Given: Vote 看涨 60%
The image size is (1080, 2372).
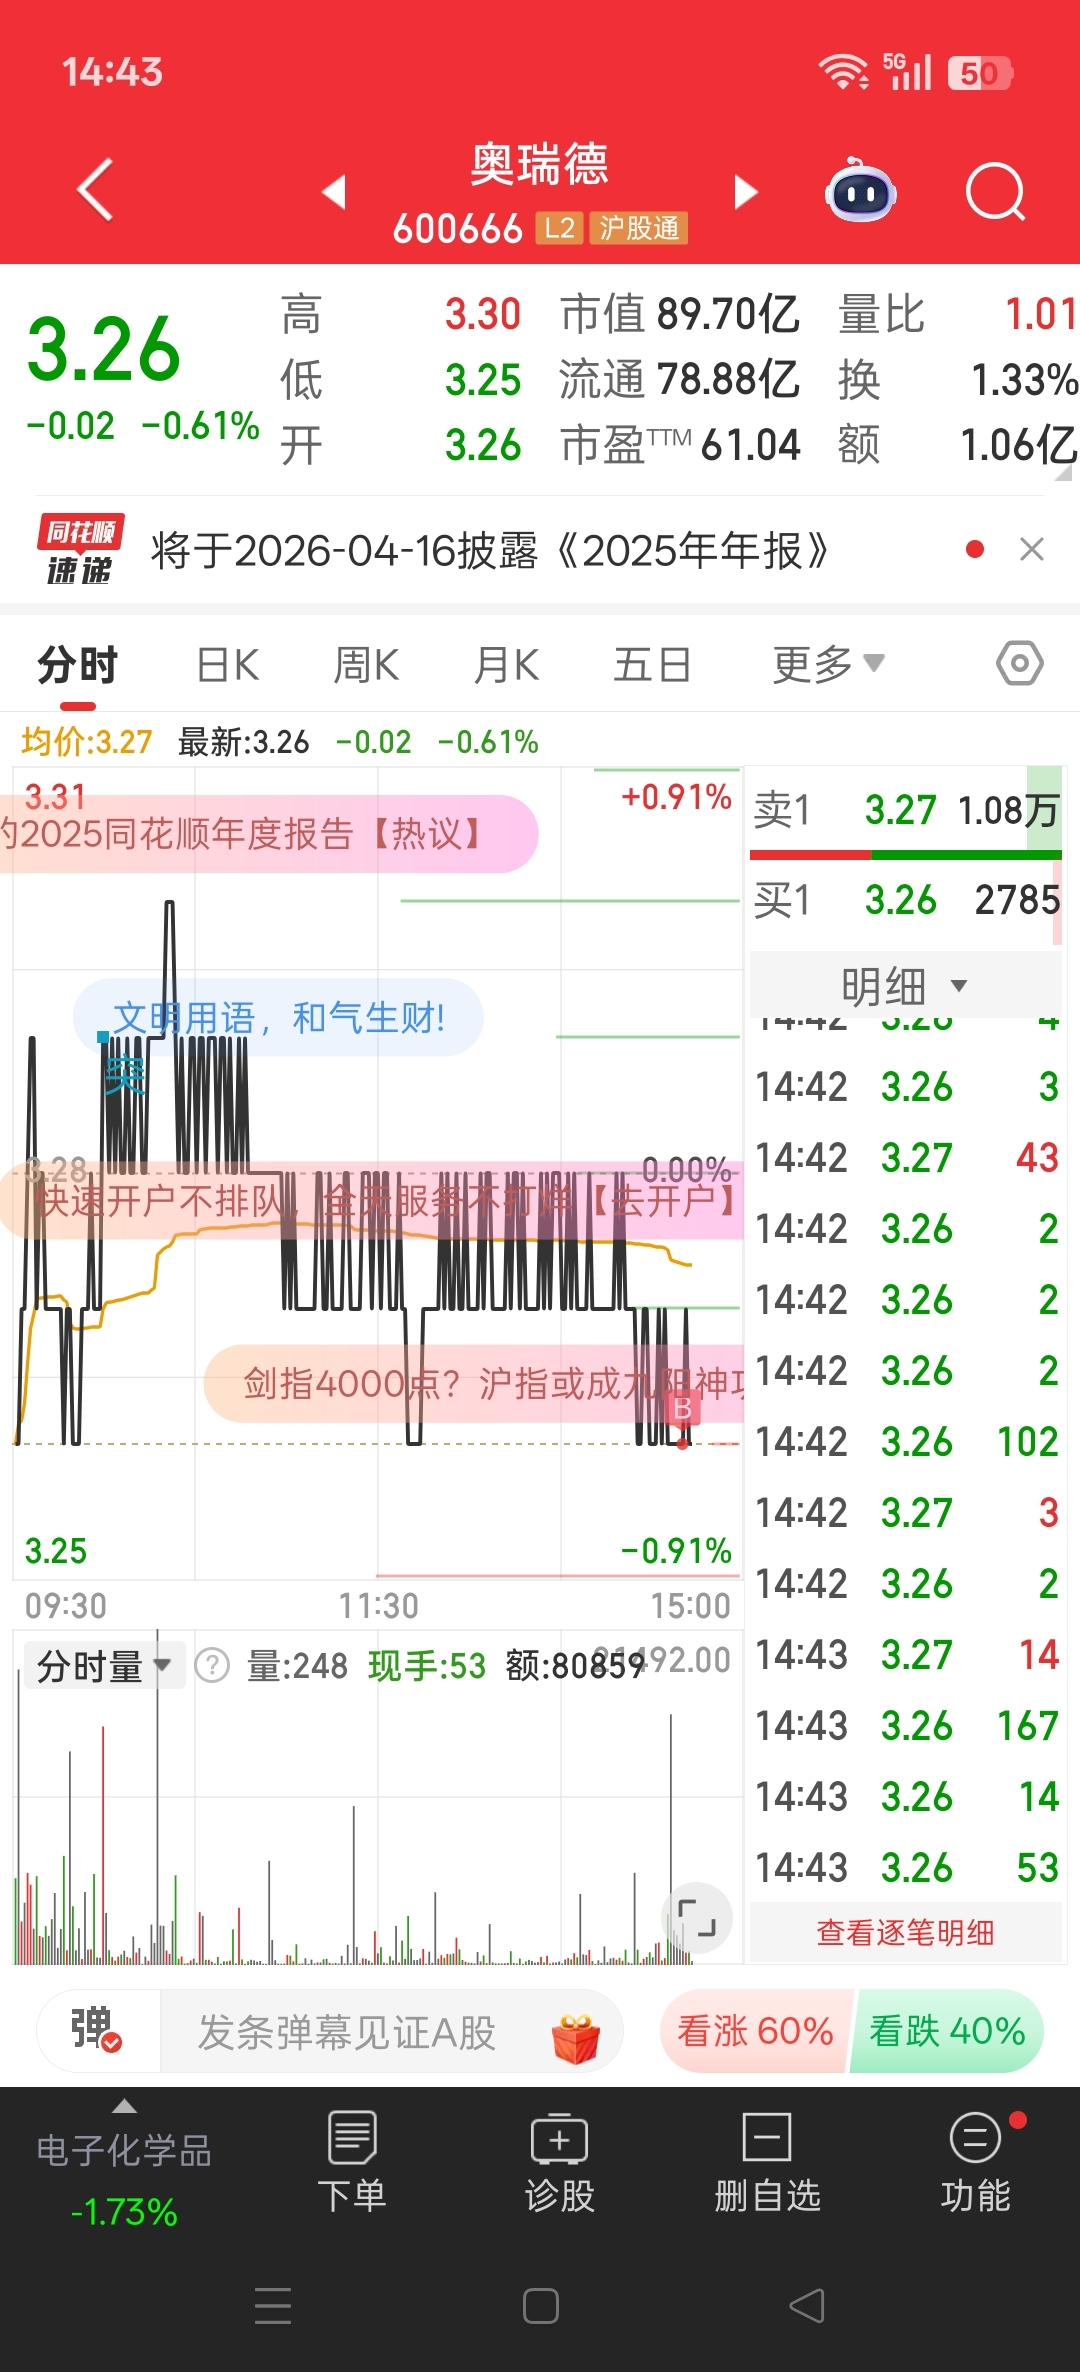Looking at the screenshot, I should (755, 2031).
